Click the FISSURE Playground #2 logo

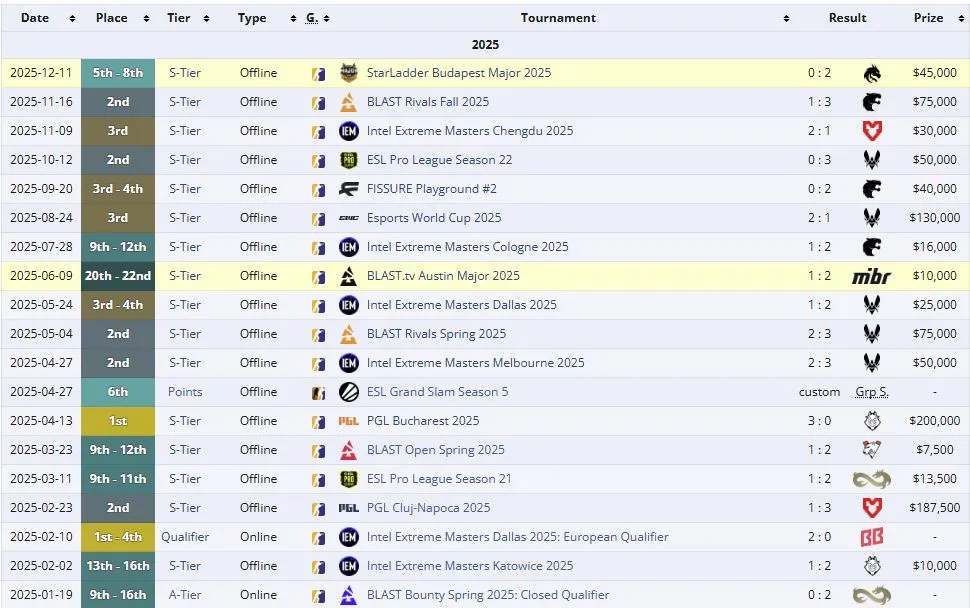pyautogui.click(x=349, y=189)
